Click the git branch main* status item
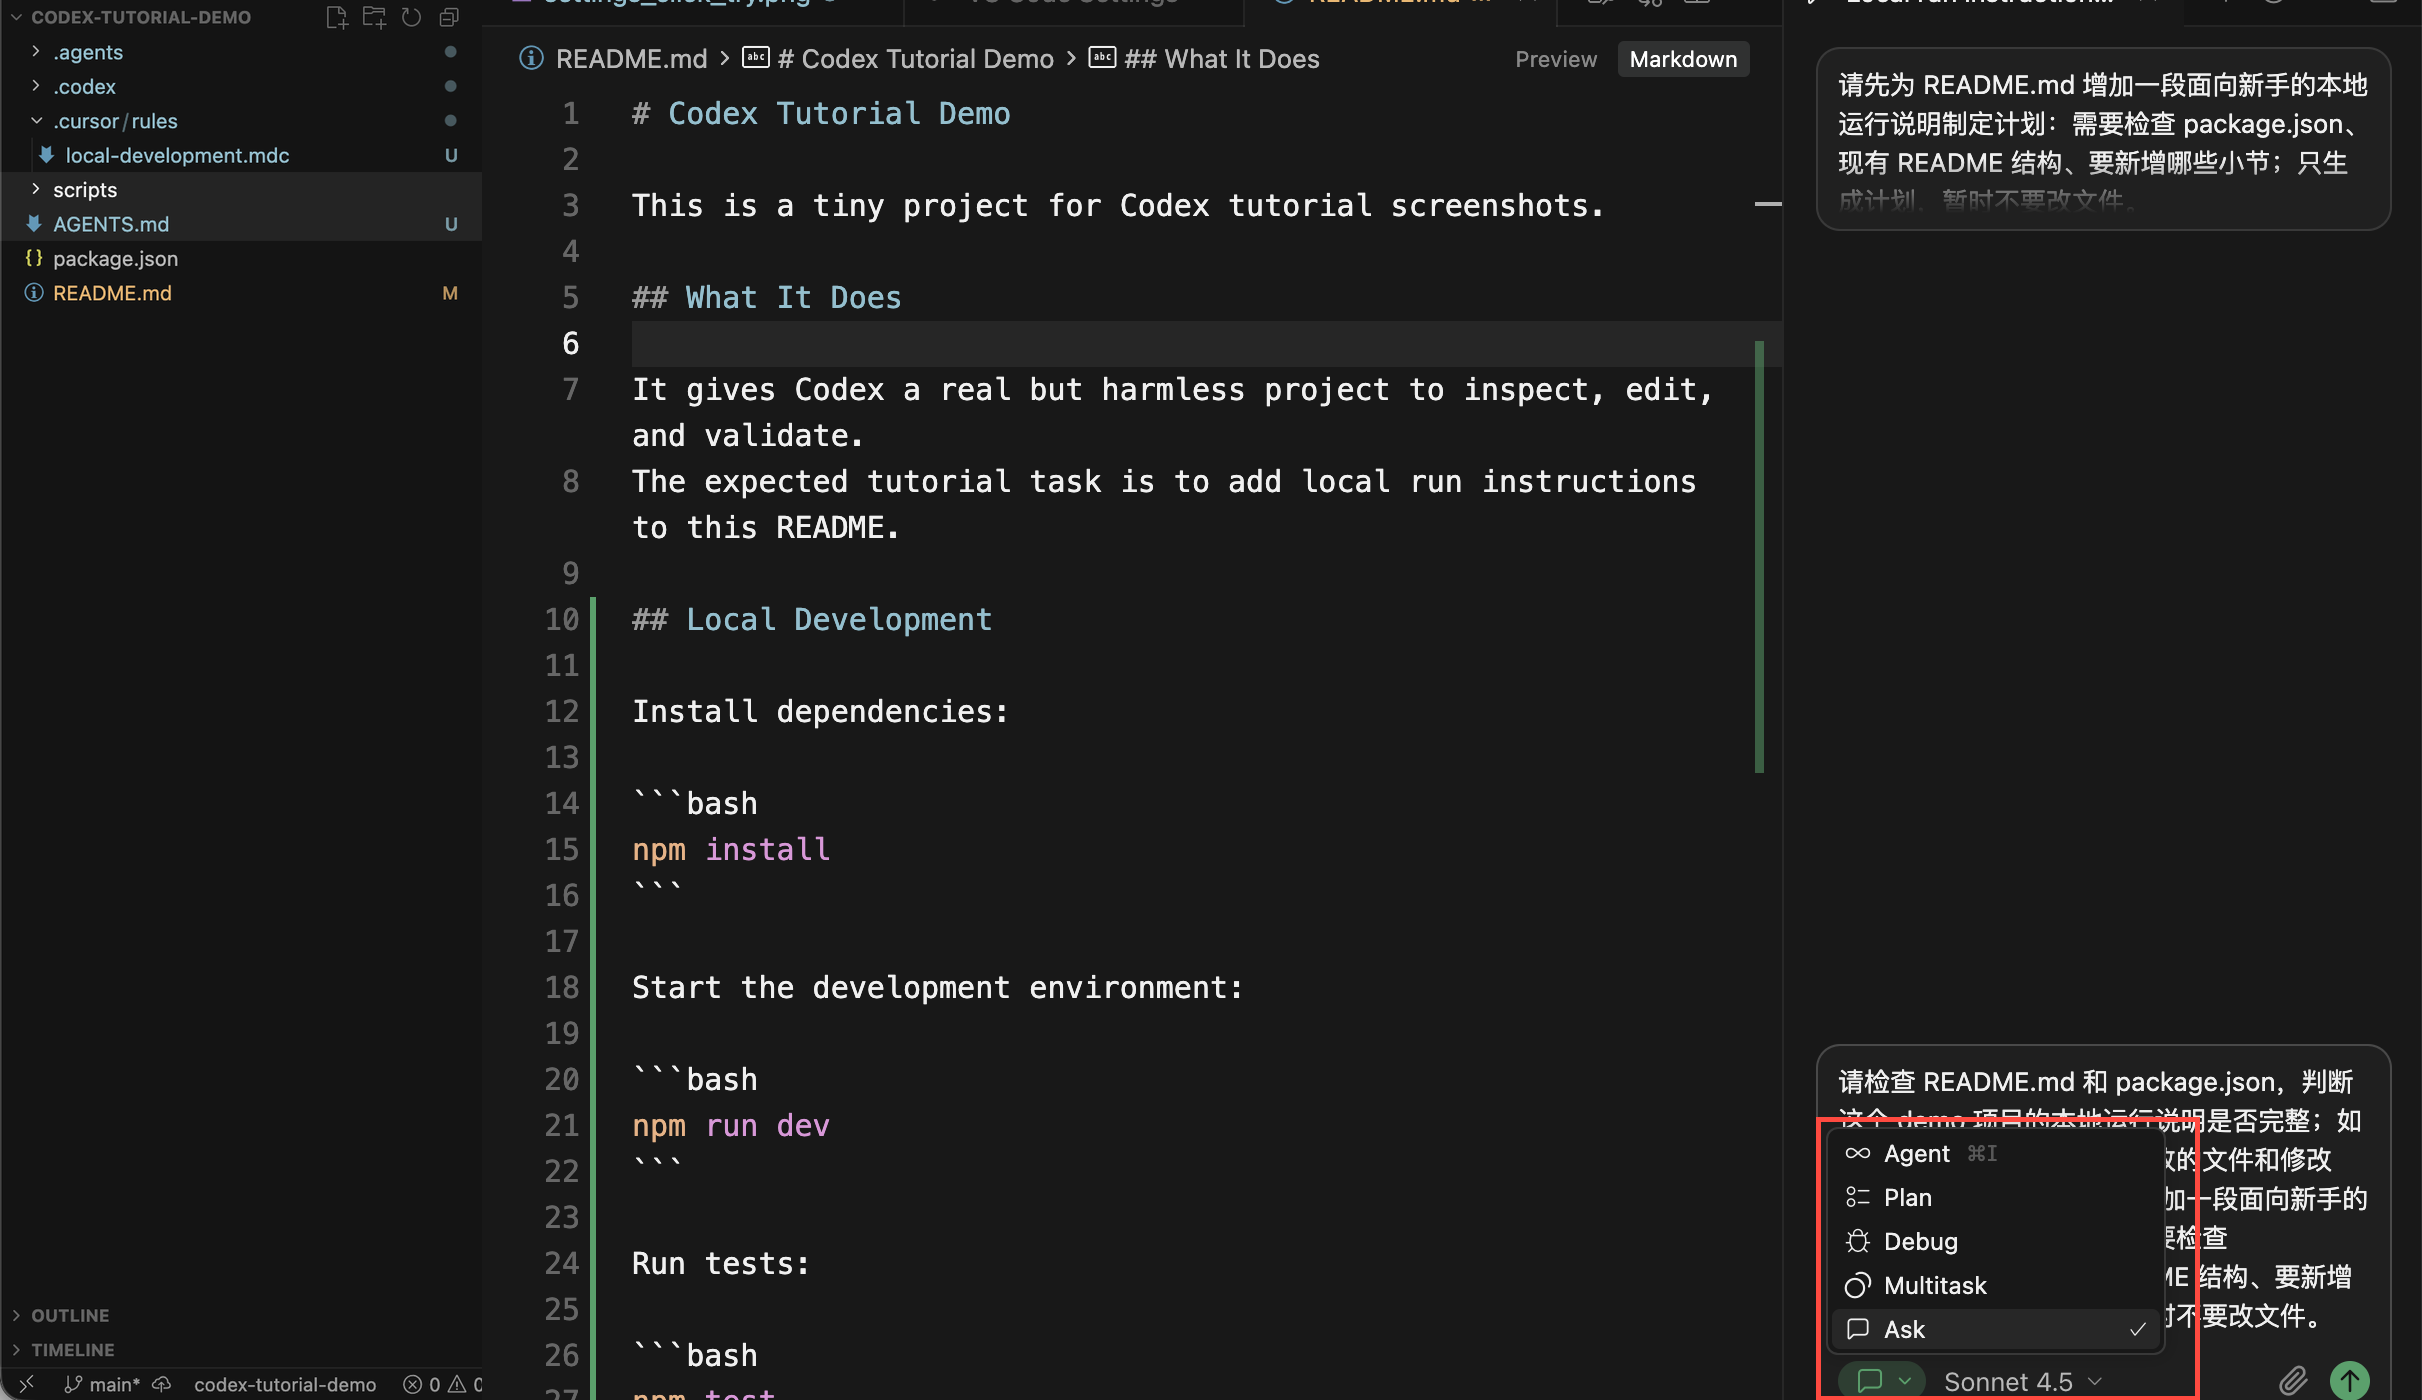Viewport: 2422px width, 1400px height. point(101,1384)
